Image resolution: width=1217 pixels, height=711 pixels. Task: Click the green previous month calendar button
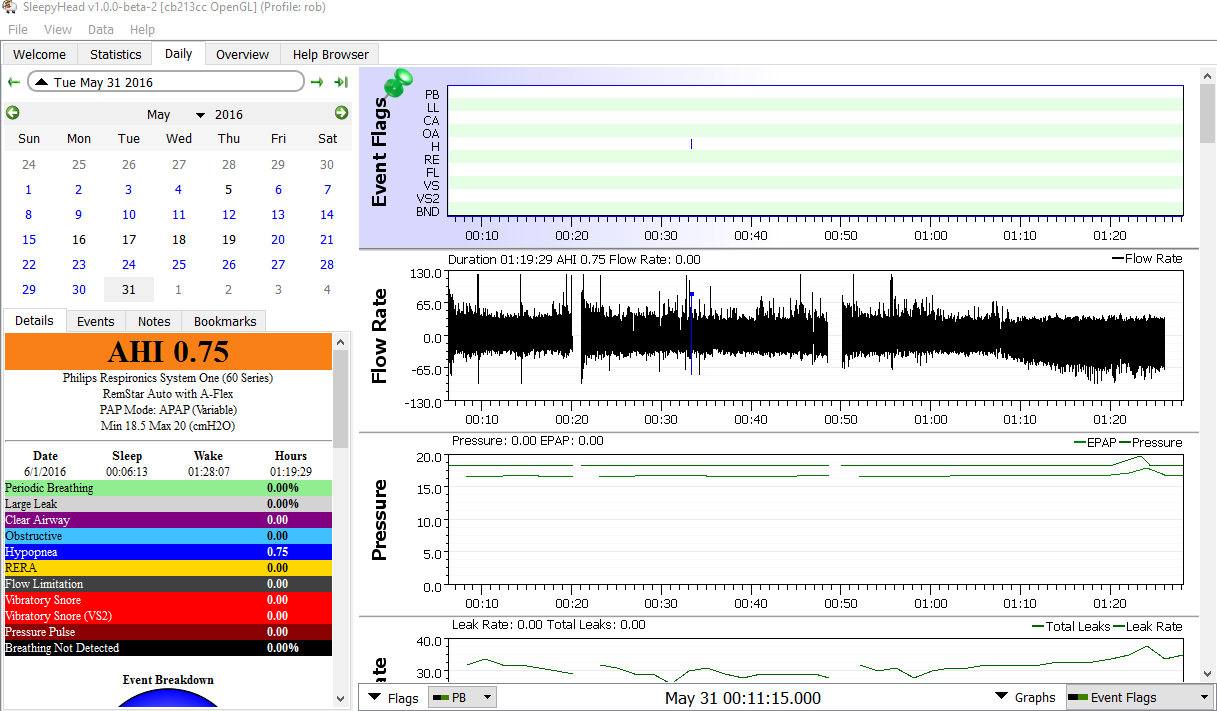[x=13, y=113]
